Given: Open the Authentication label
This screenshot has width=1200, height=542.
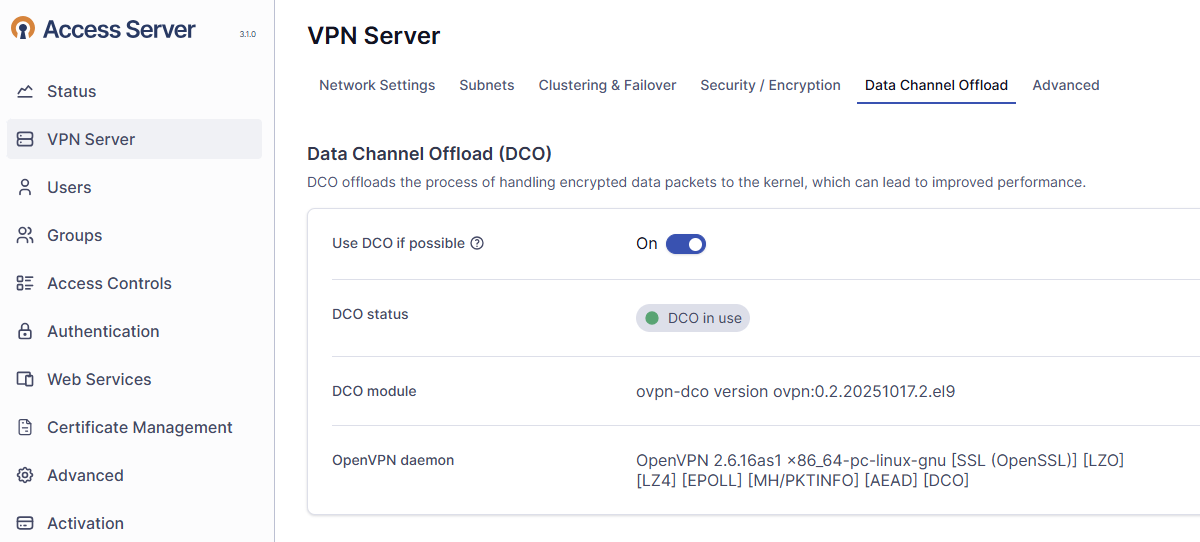Looking at the screenshot, I should click(103, 331).
